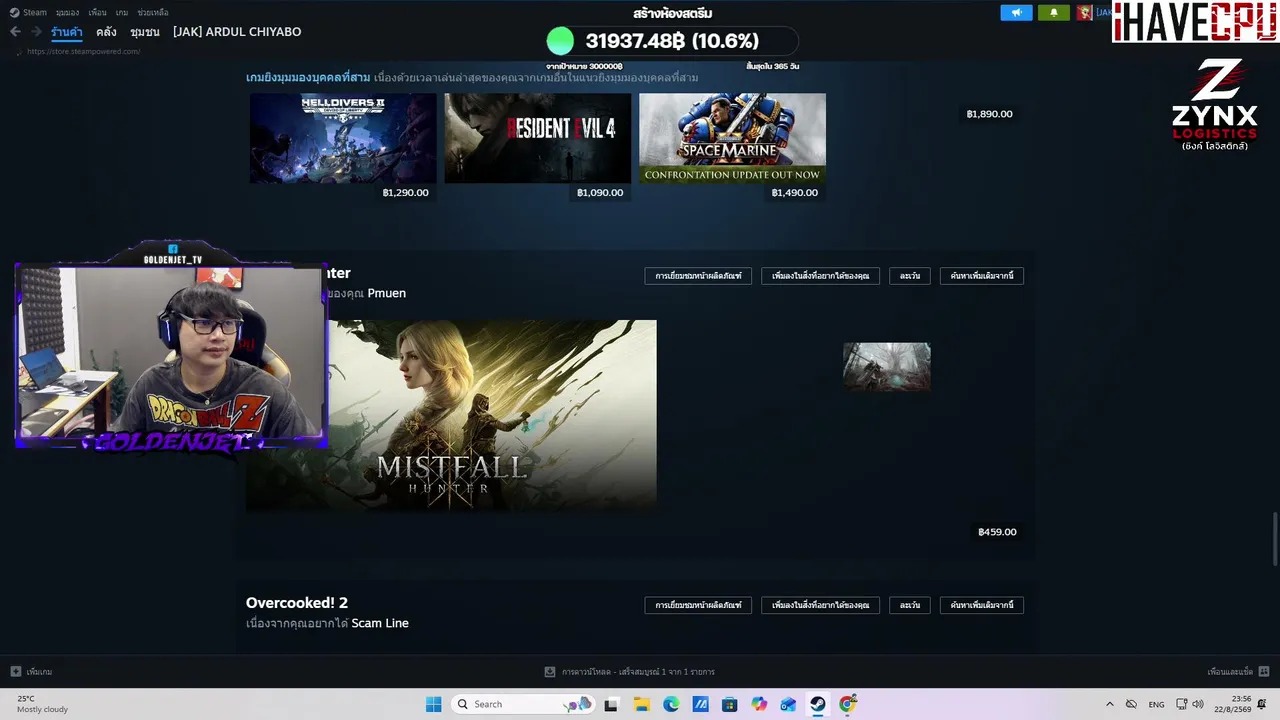
Task: Open the green notification bell in Steam
Action: 1053,13
